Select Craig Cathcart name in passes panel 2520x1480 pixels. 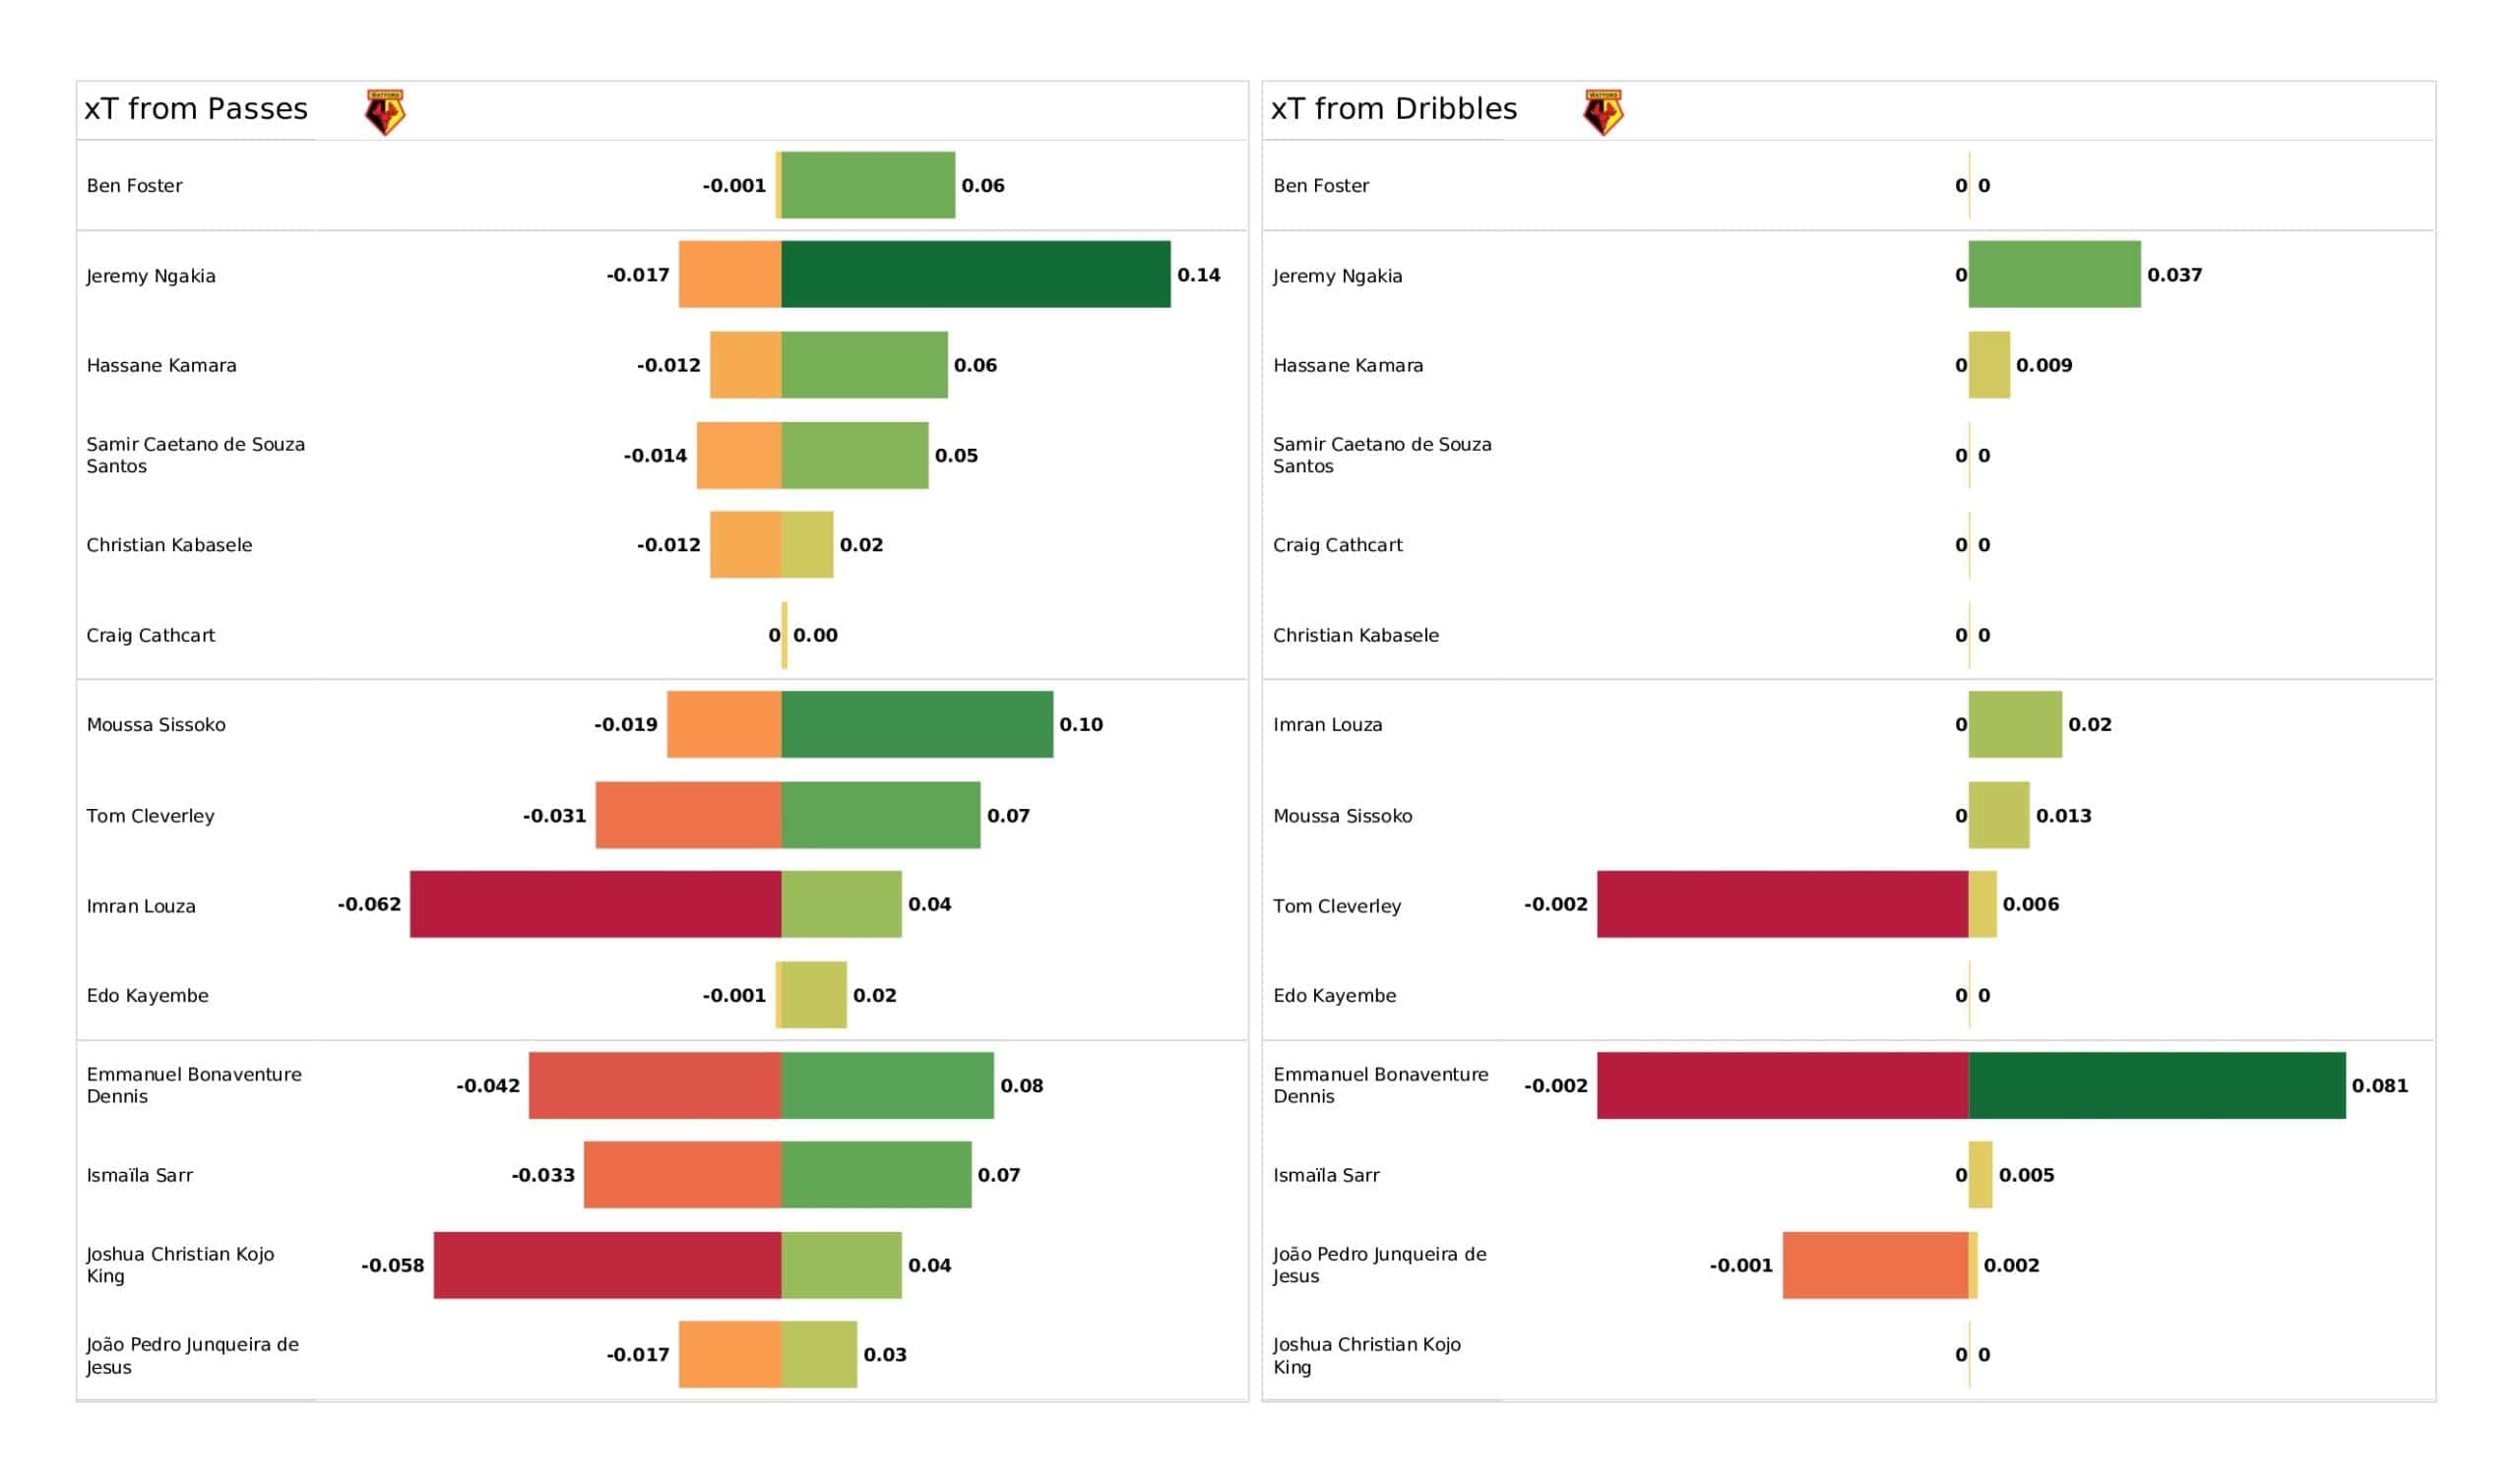point(150,636)
